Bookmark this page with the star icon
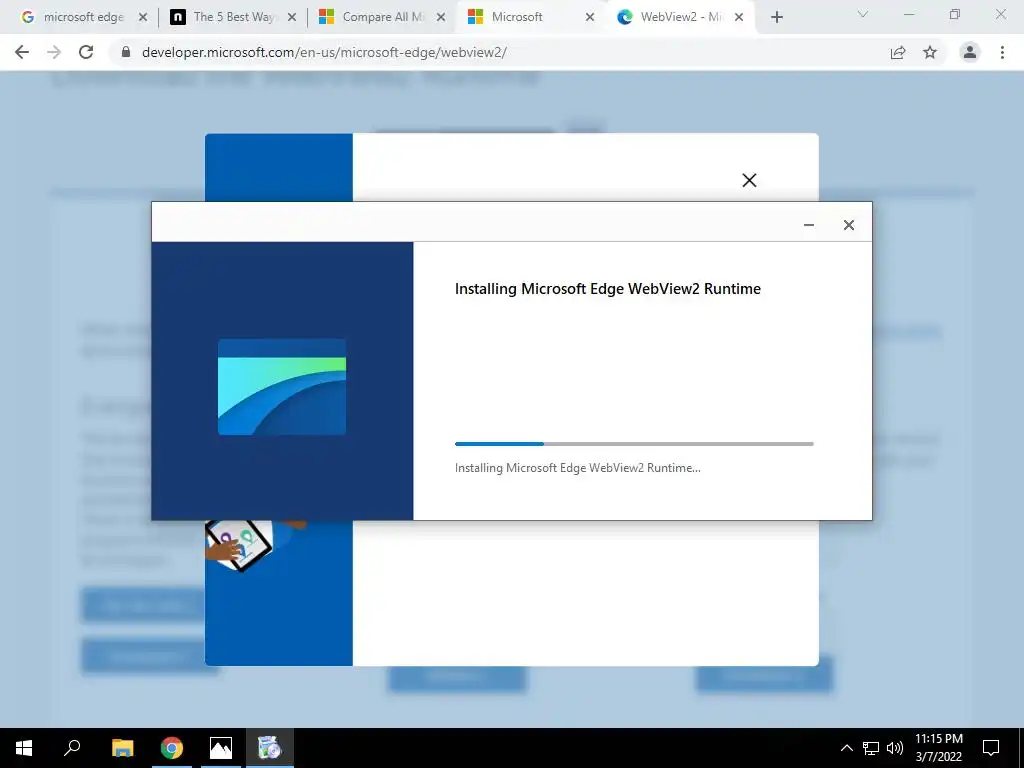This screenshot has width=1024, height=768. (930, 52)
